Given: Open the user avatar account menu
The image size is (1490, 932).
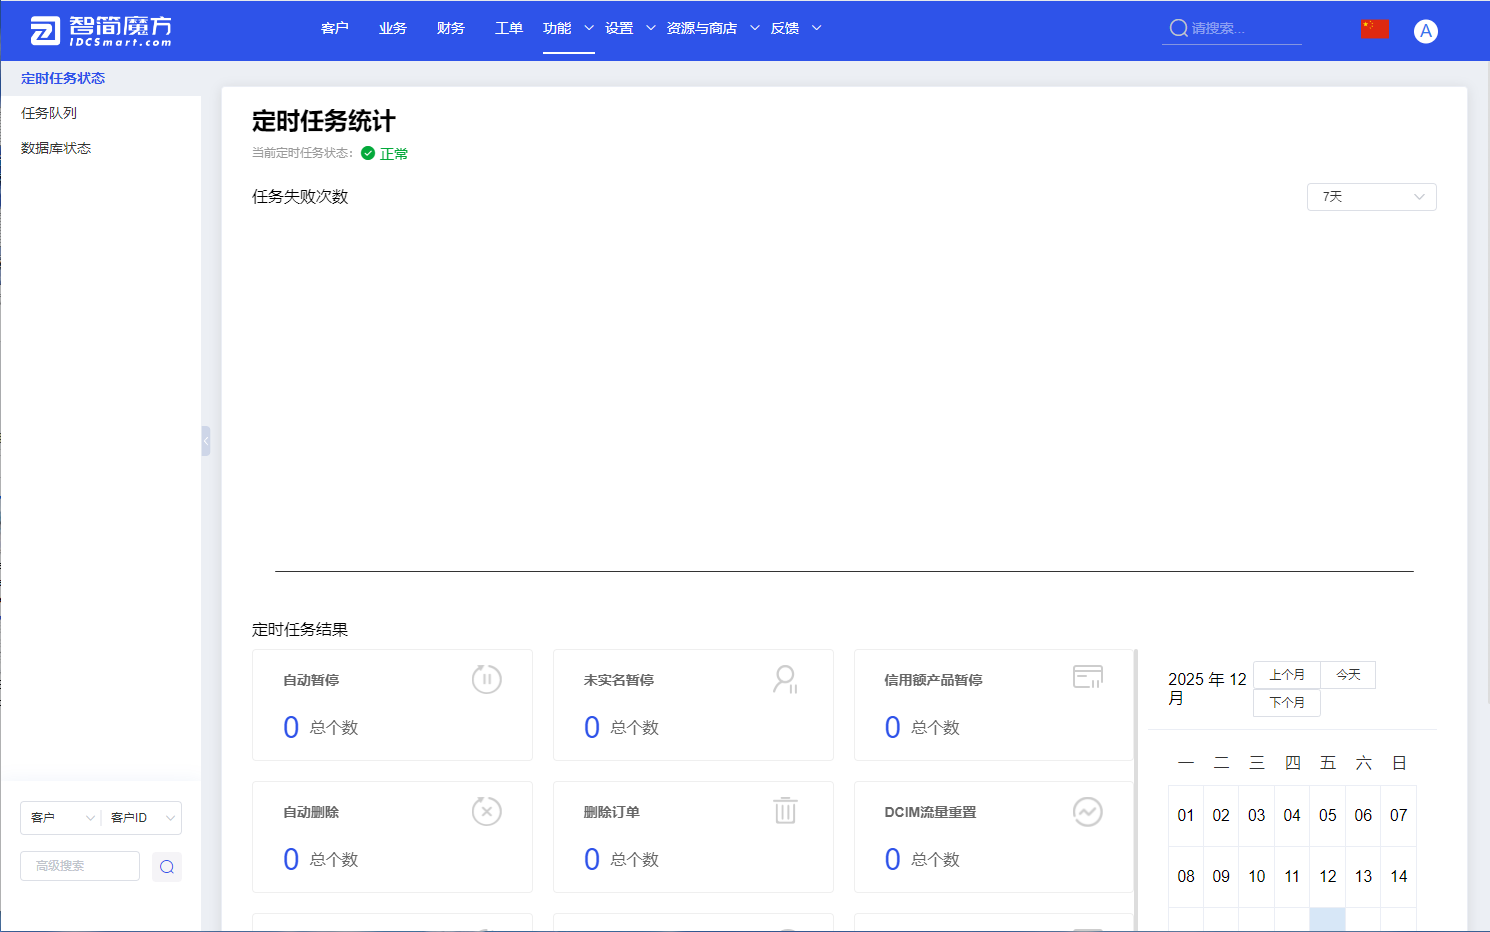Looking at the screenshot, I should [1425, 31].
